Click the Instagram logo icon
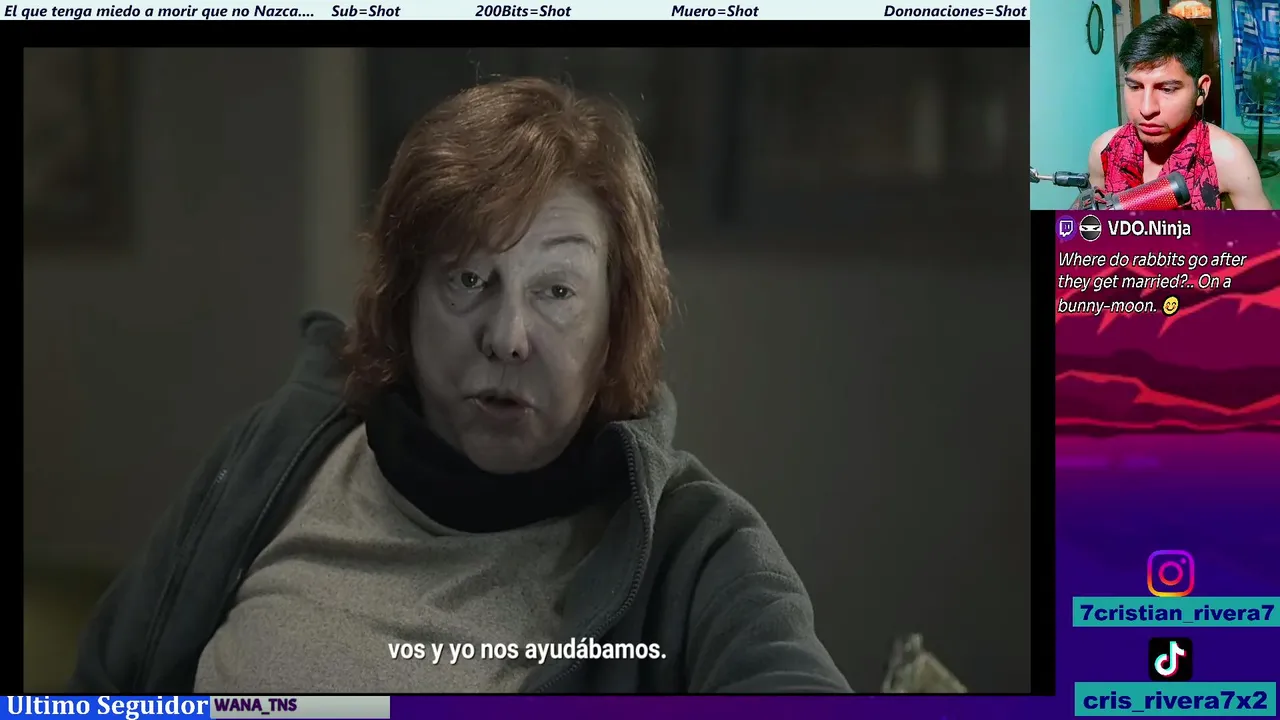This screenshot has width=1280, height=720. click(1170, 573)
